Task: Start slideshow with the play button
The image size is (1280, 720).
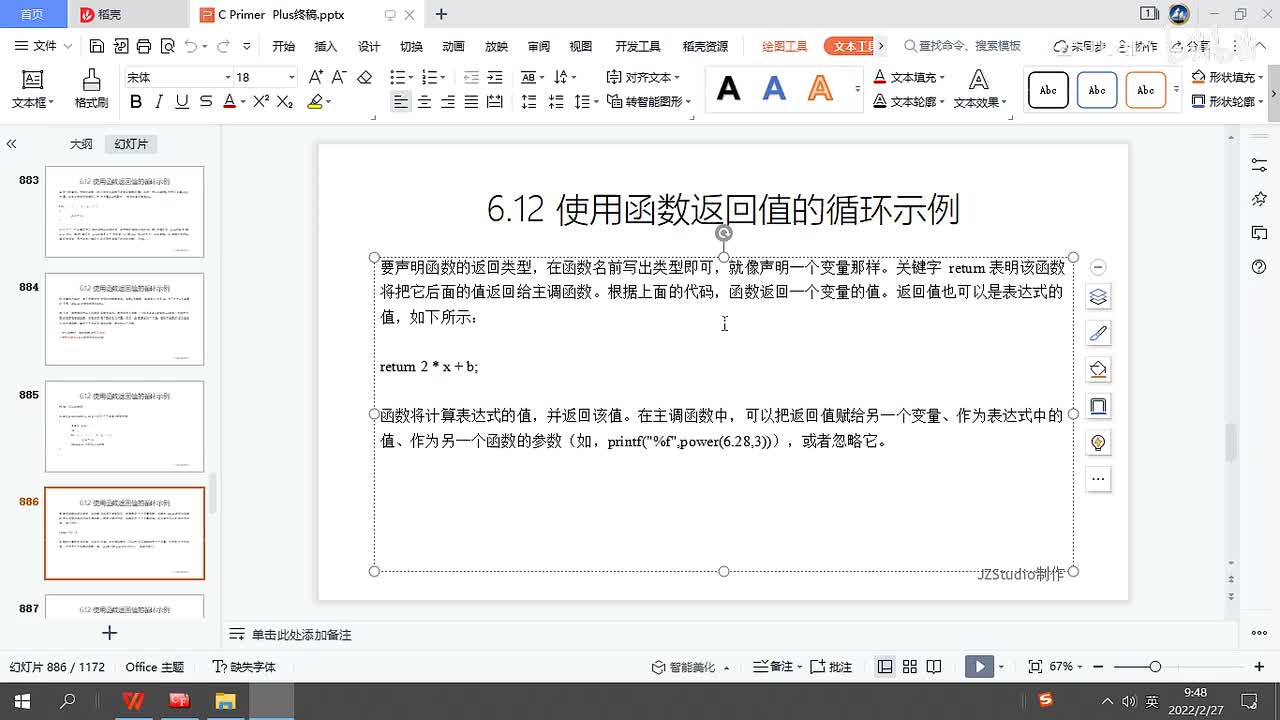Action: point(979,666)
